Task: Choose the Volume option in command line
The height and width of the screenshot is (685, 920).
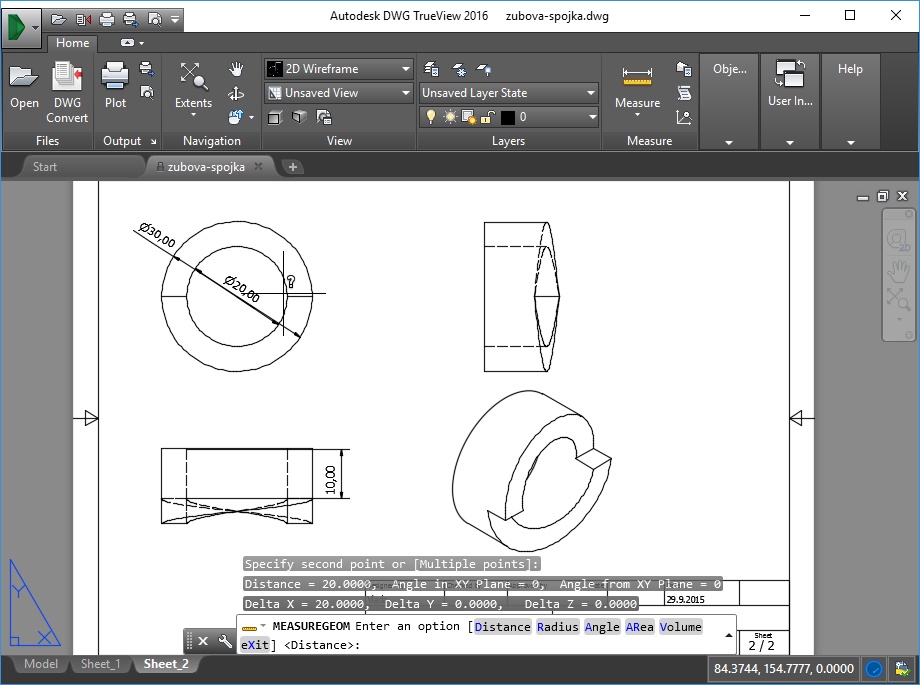Action: 680,627
